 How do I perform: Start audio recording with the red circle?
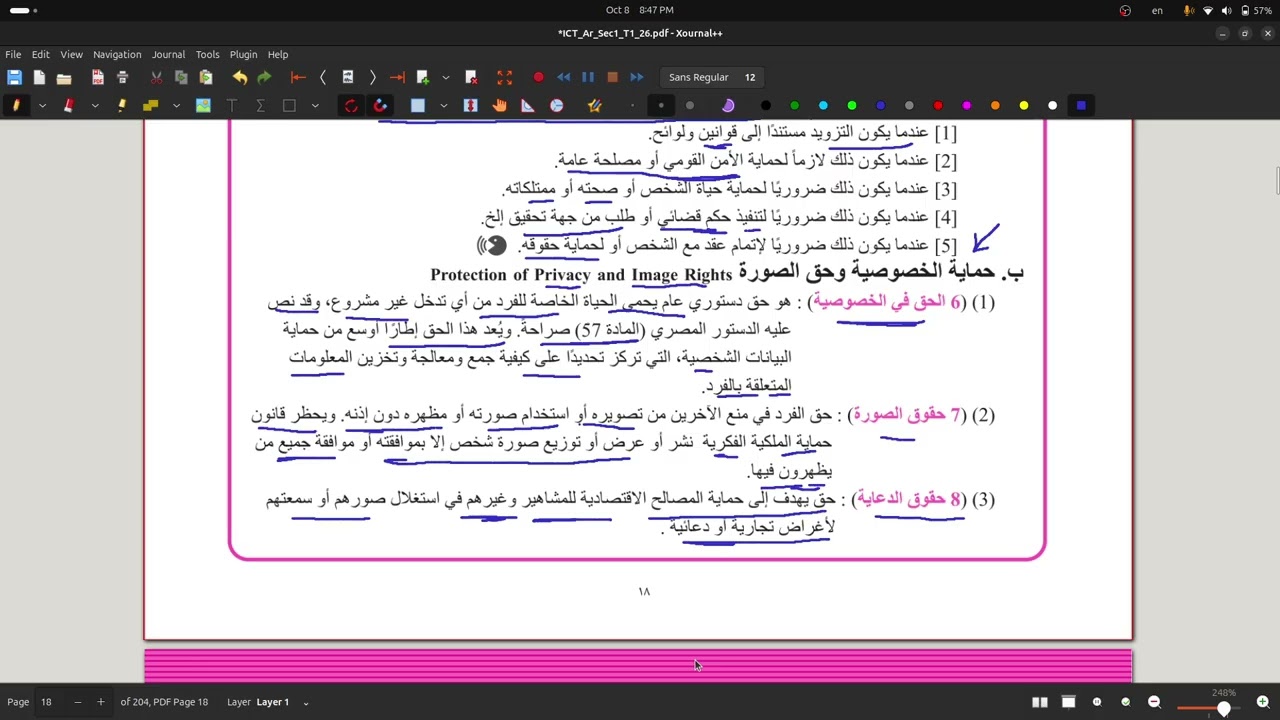coord(539,77)
